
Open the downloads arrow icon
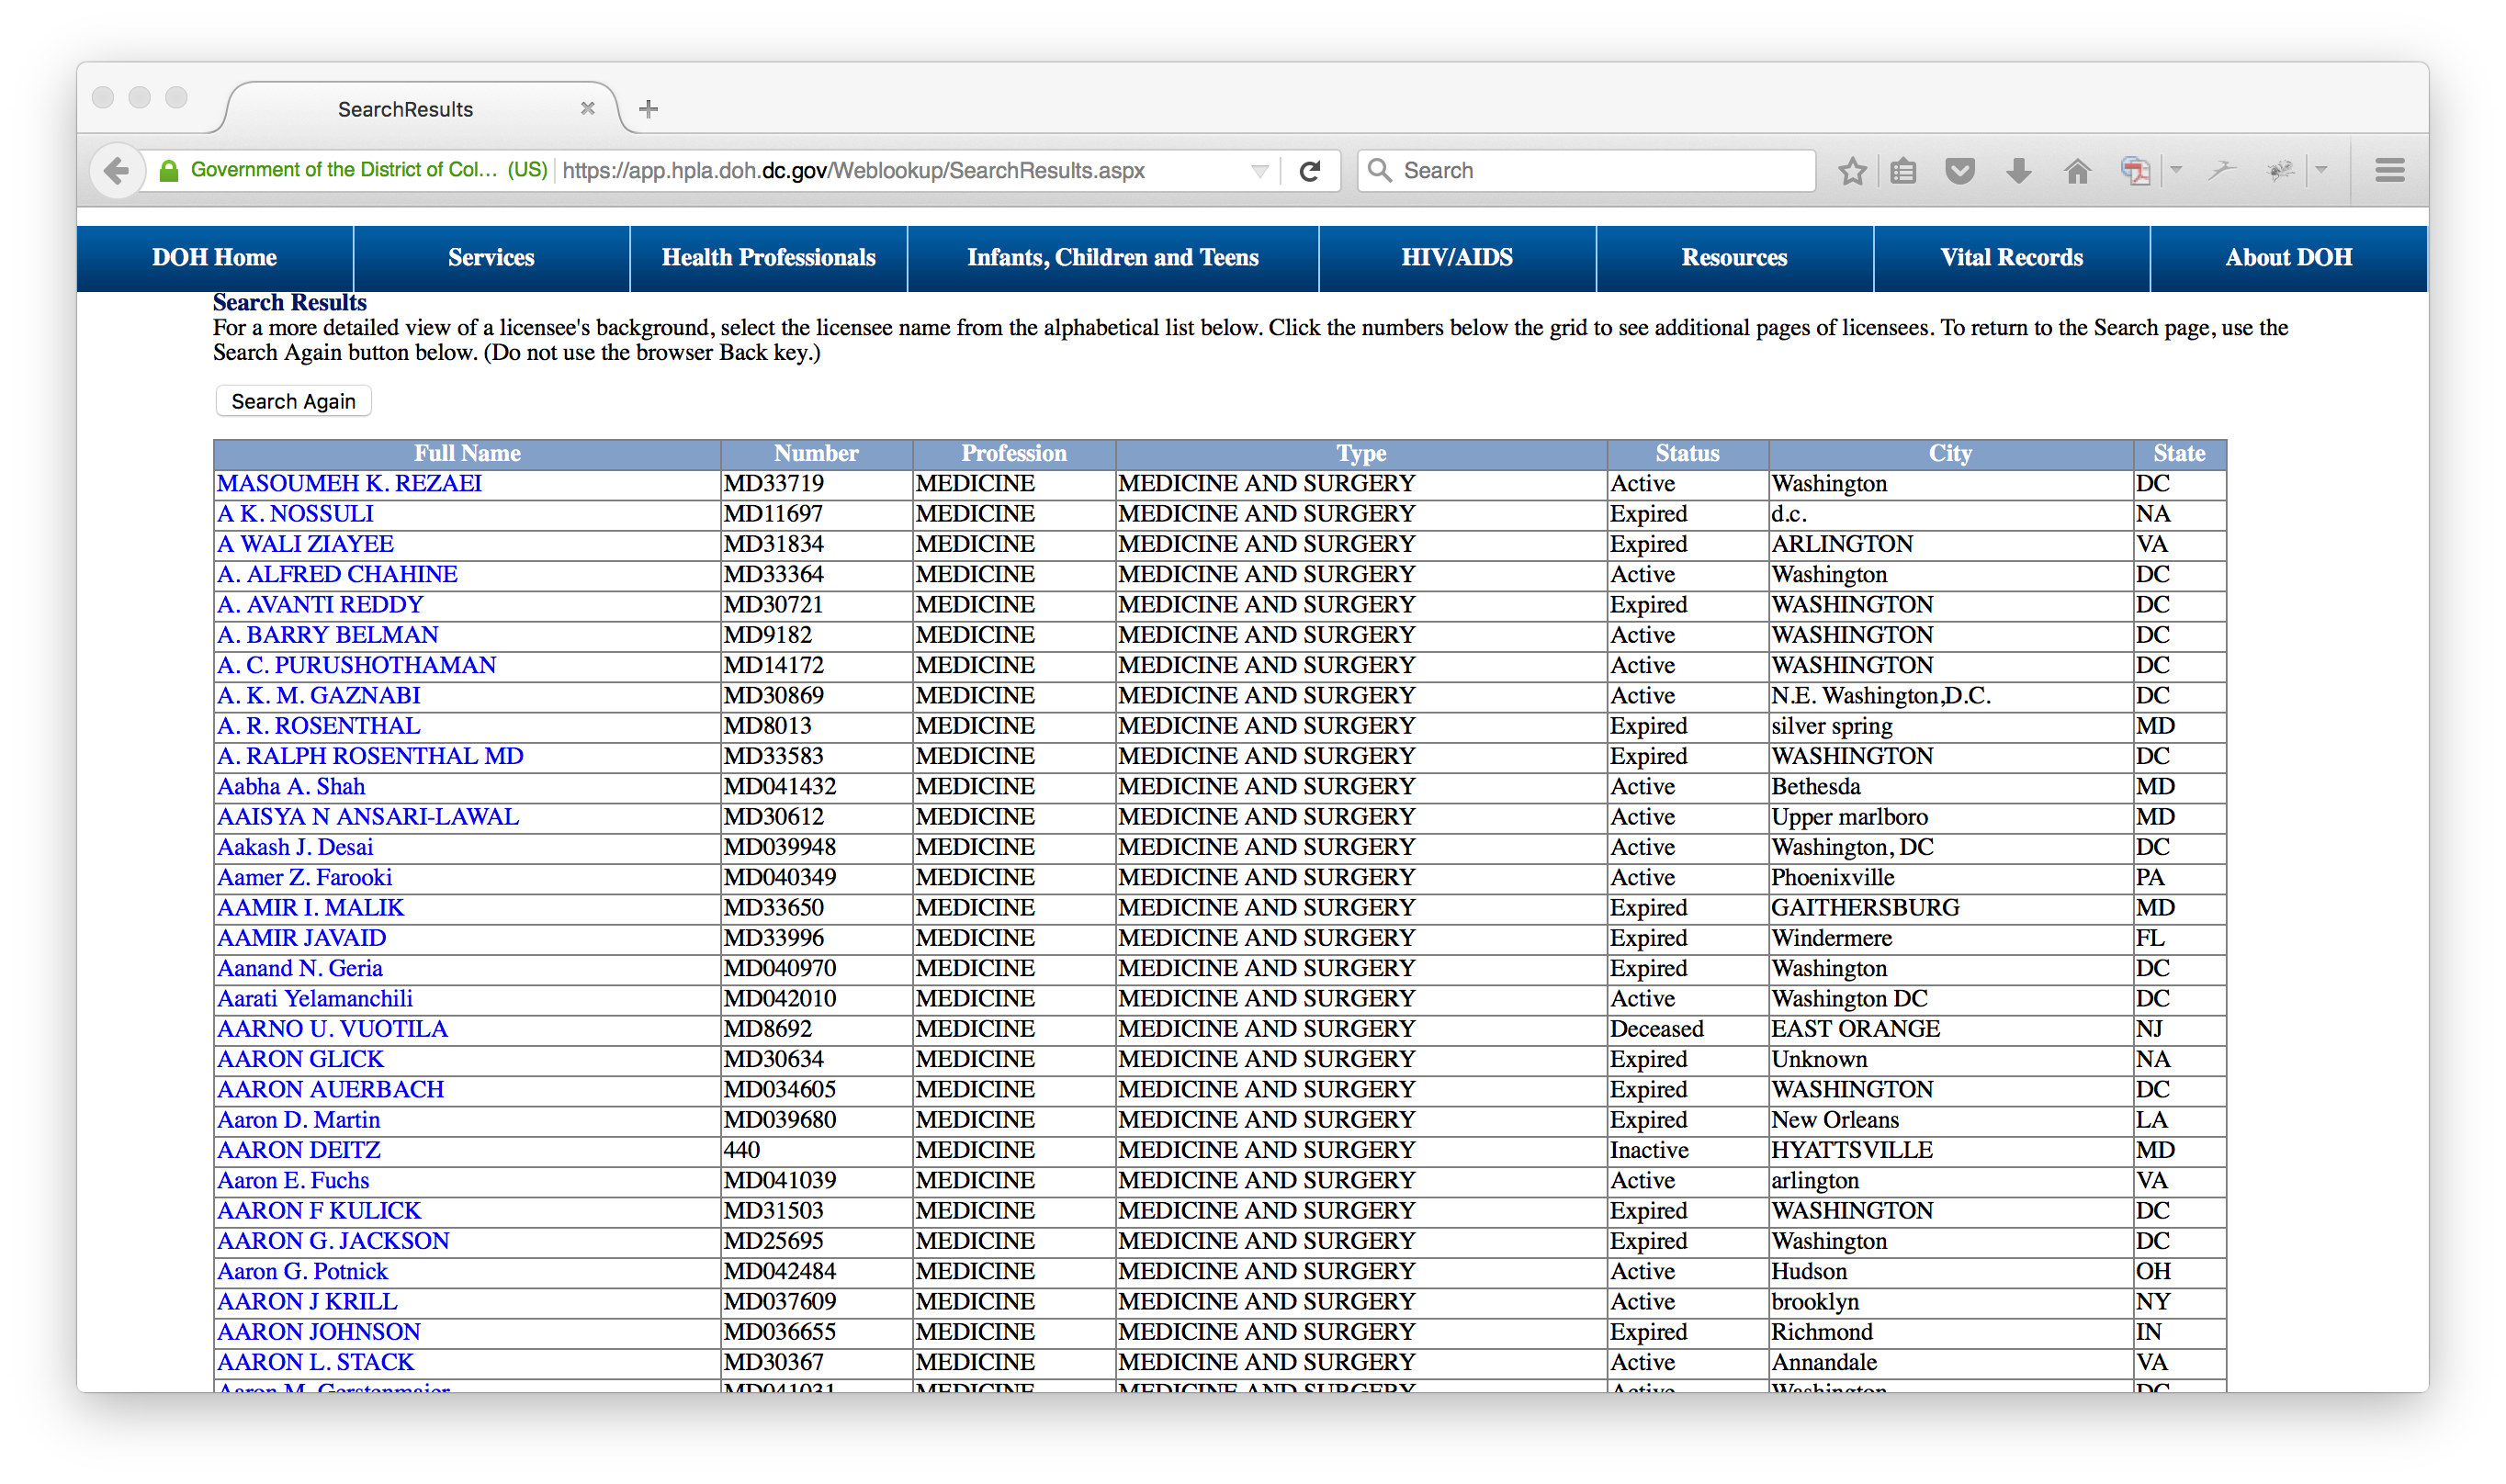click(x=2018, y=171)
